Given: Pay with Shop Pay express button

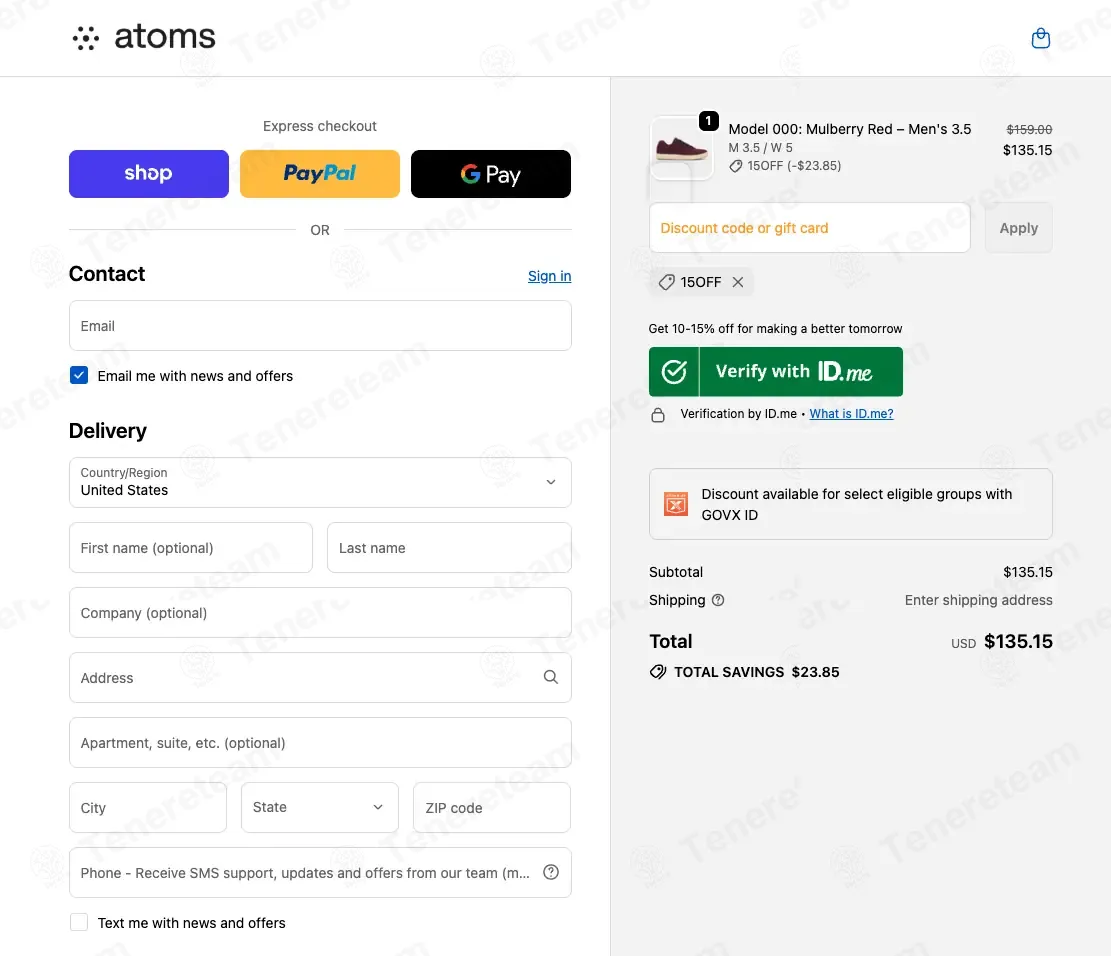Looking at the screenshot, I should [x=149, y=174].
